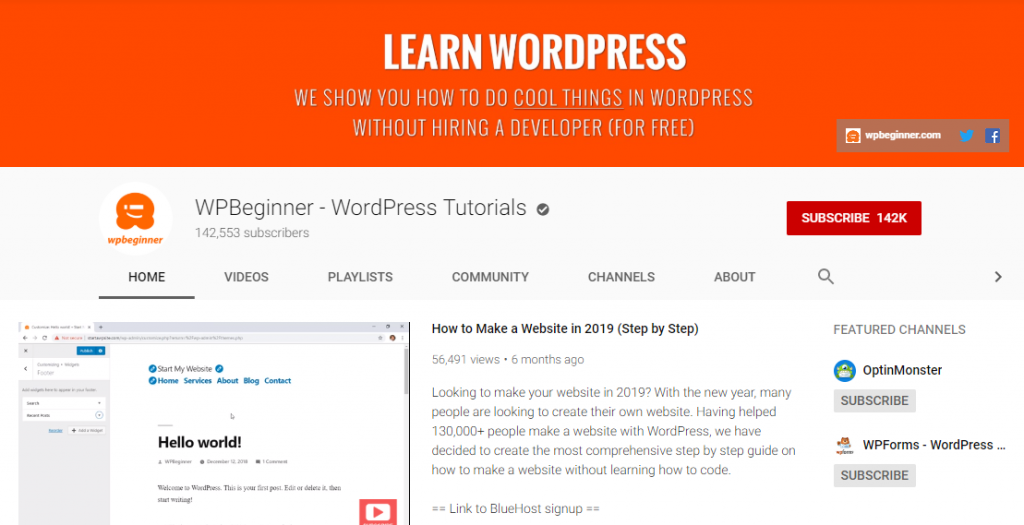The image size is (1024, 525).
Task: Click the OptinMonster channel avatar
Action: 844,371
